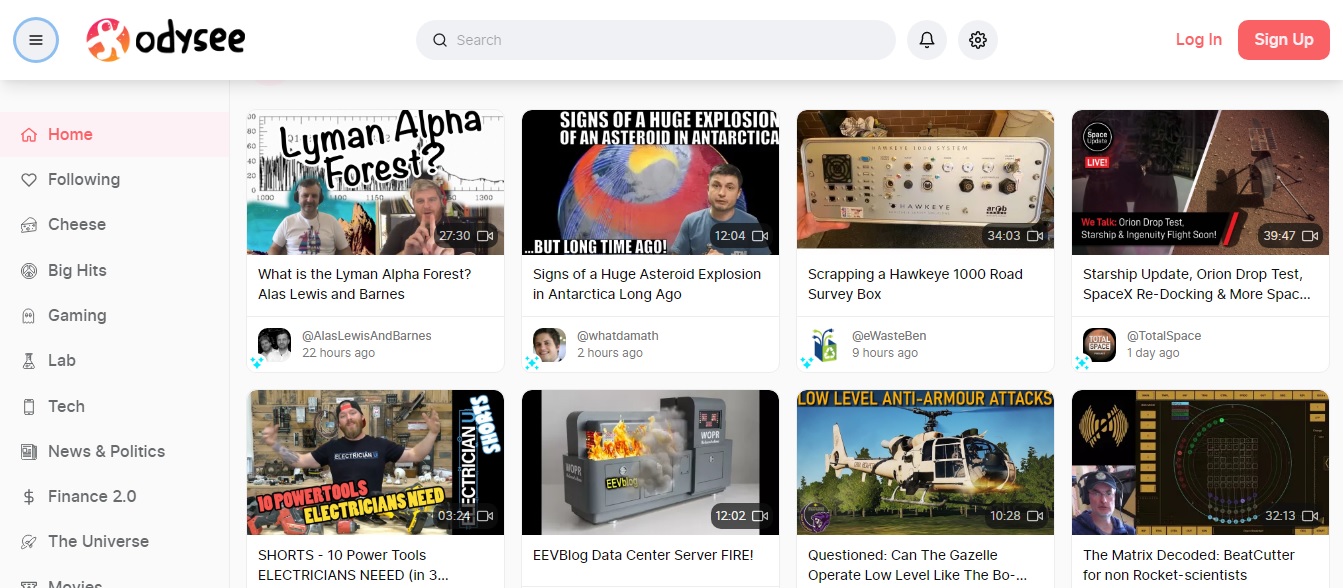Click the Home house icon

[29, 135]
